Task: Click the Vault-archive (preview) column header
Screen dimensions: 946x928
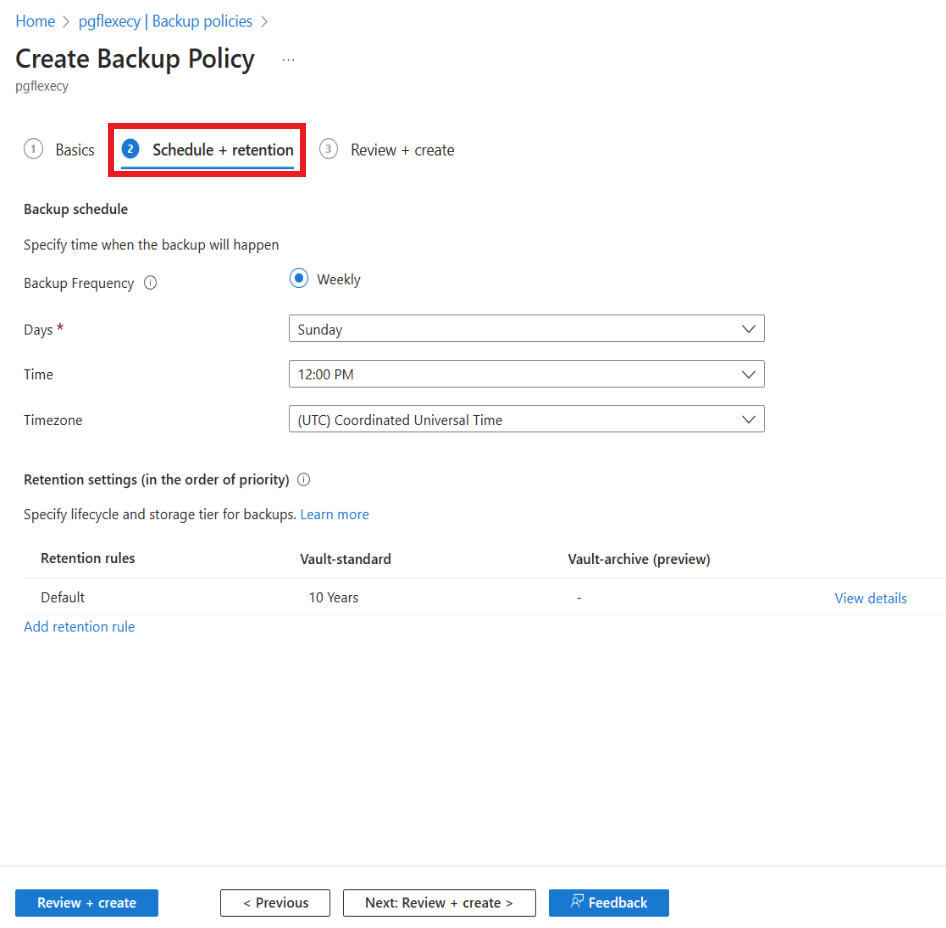Action: pos(639,559)
